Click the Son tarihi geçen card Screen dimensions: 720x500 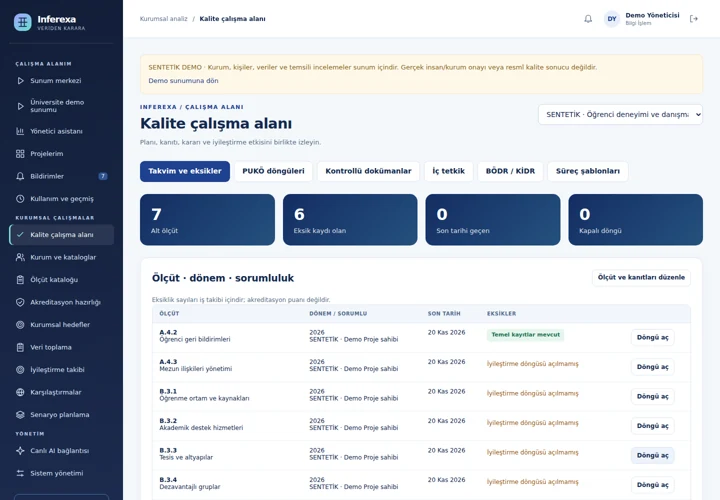point(493,219)
